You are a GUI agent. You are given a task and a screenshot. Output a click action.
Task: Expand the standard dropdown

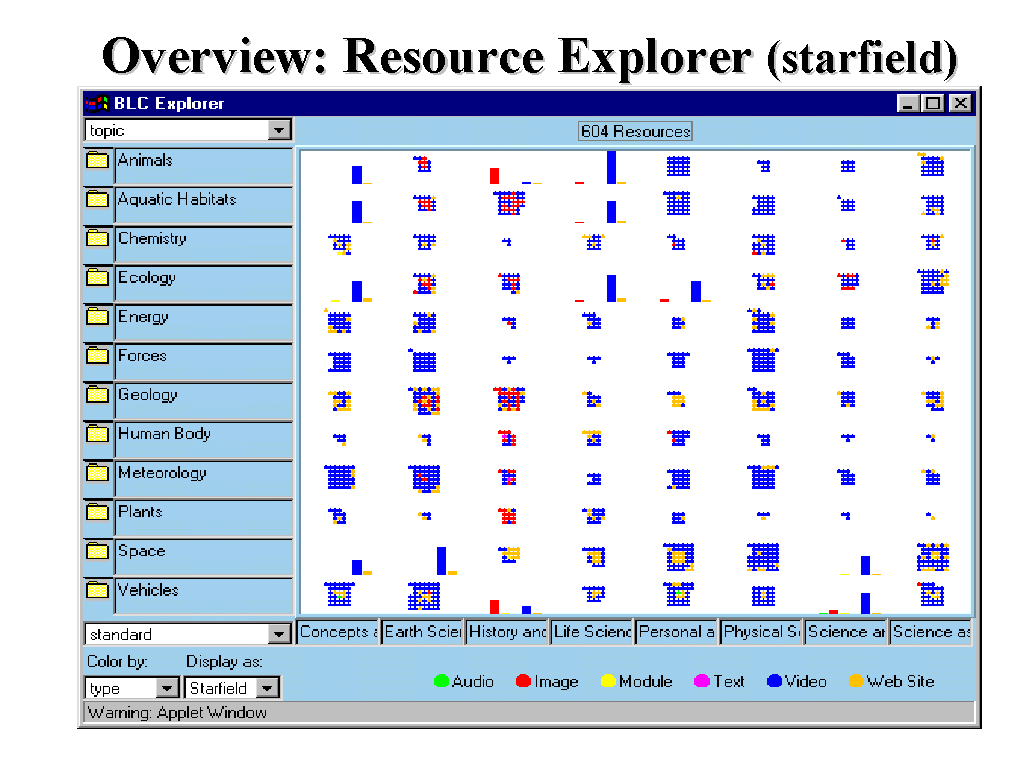tap(279, 634)
